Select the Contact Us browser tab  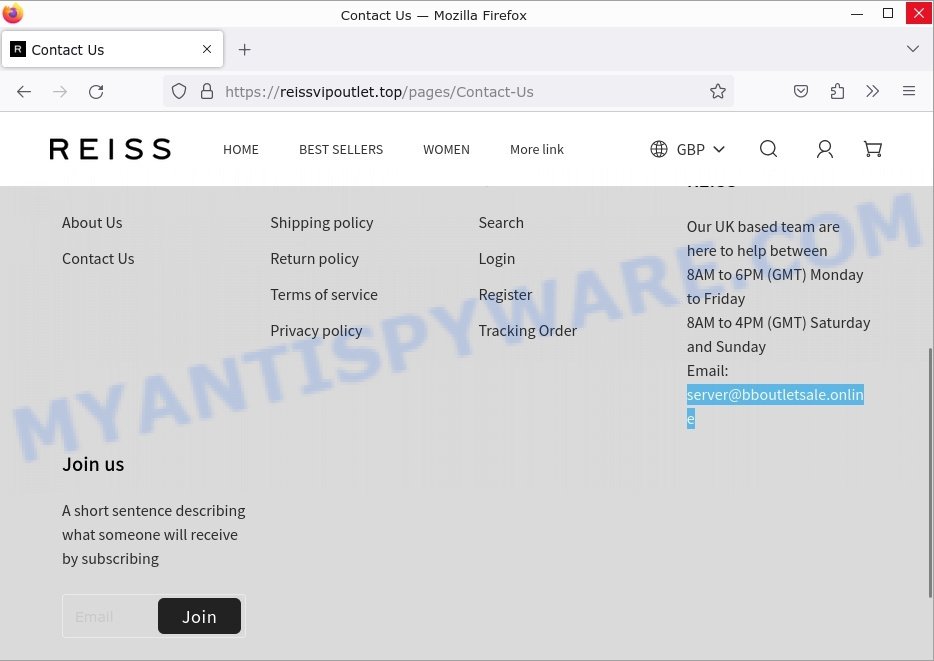(113, 49)
